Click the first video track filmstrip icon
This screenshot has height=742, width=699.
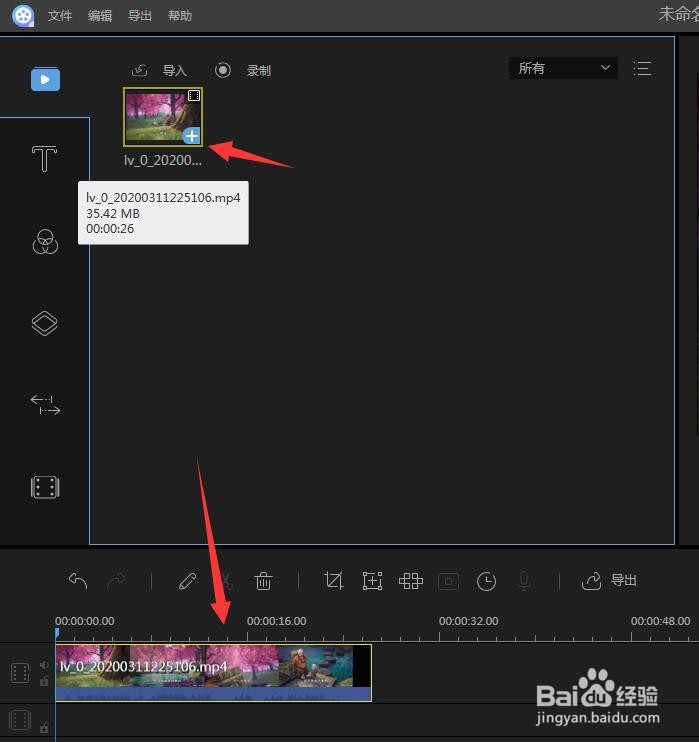click(x=20, y=673)
